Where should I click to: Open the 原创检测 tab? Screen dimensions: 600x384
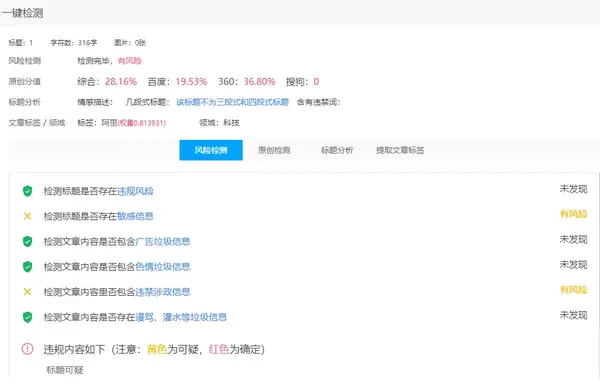tap(274, 150)
